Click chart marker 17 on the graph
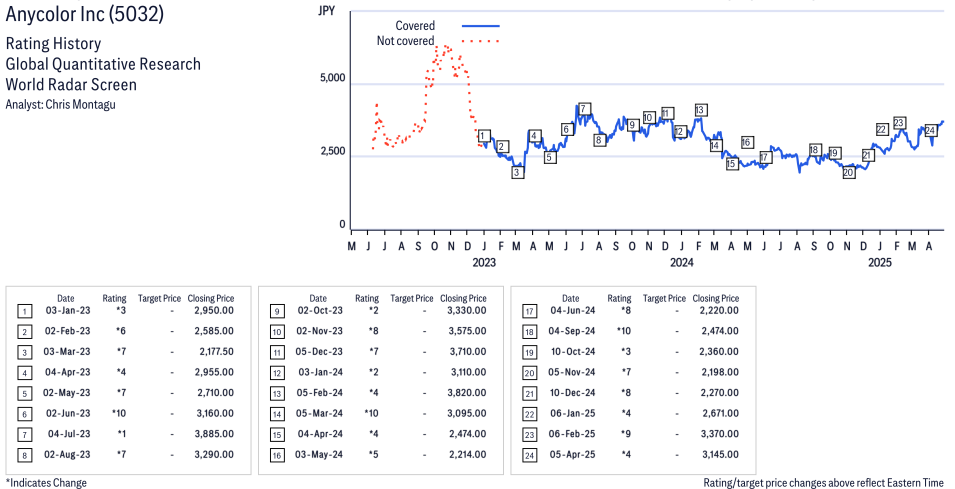 (x=766, y=158)
